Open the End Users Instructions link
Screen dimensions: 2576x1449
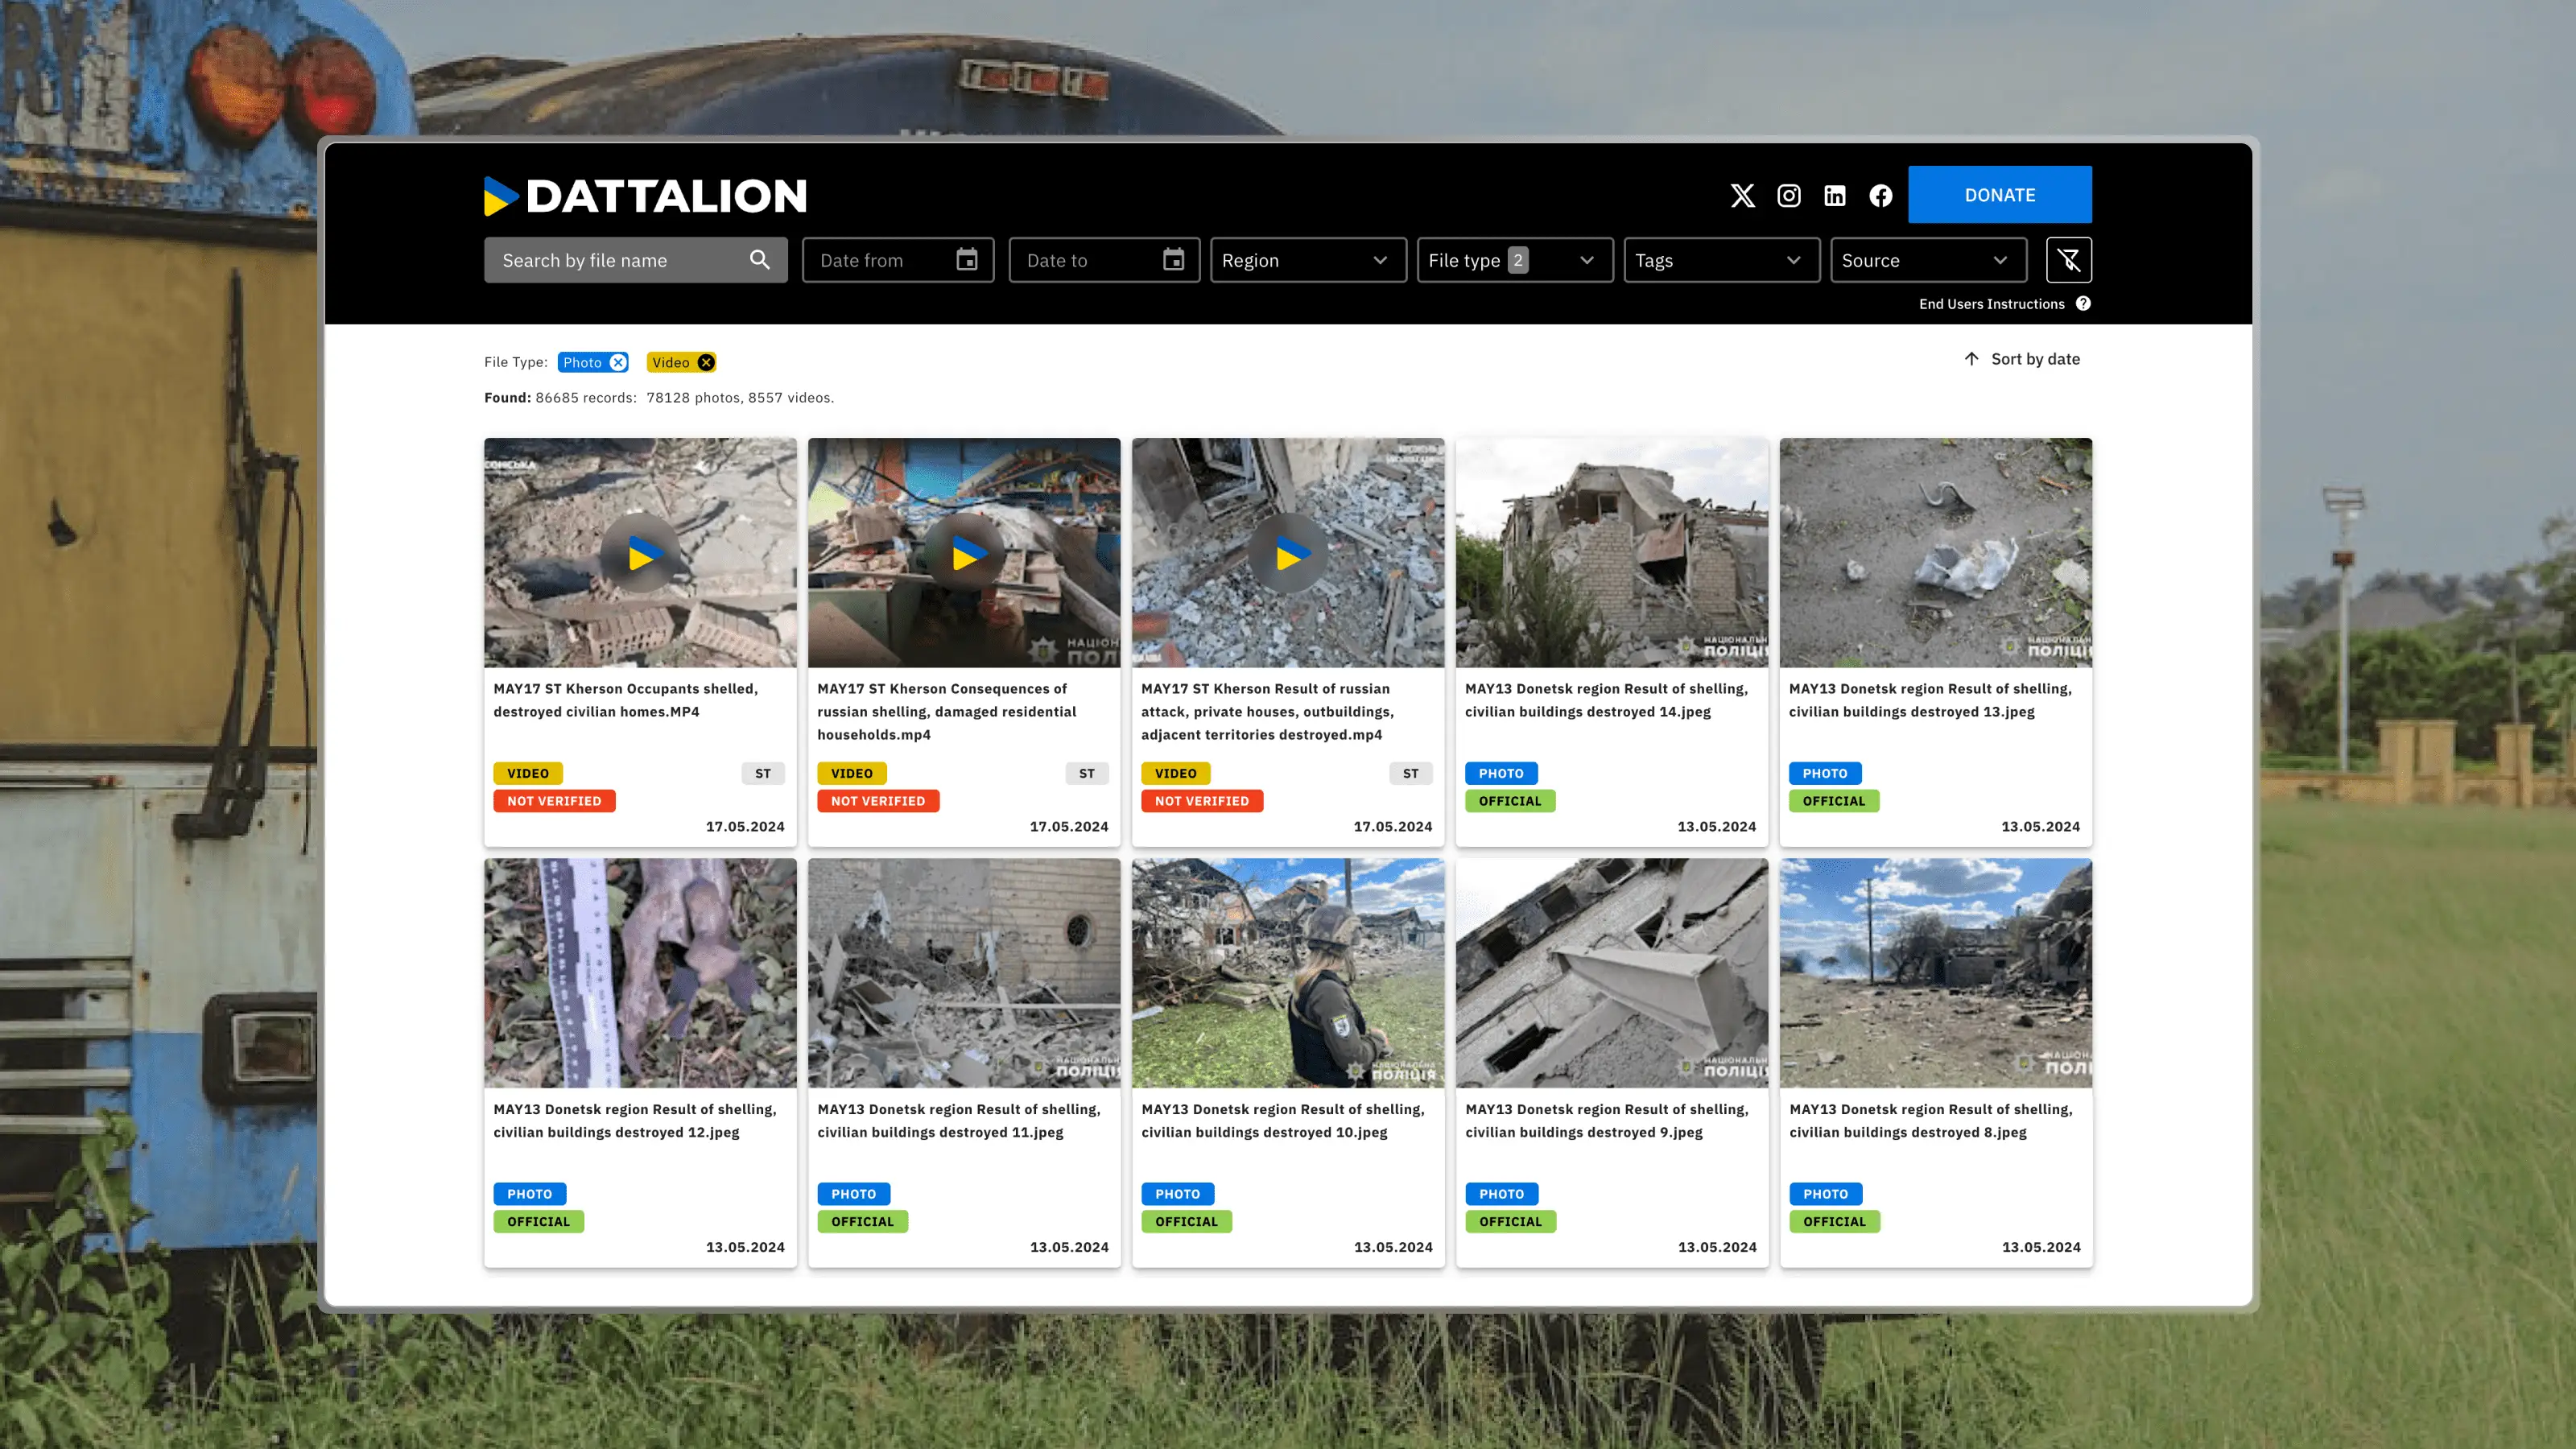(x=1991, y=303)
